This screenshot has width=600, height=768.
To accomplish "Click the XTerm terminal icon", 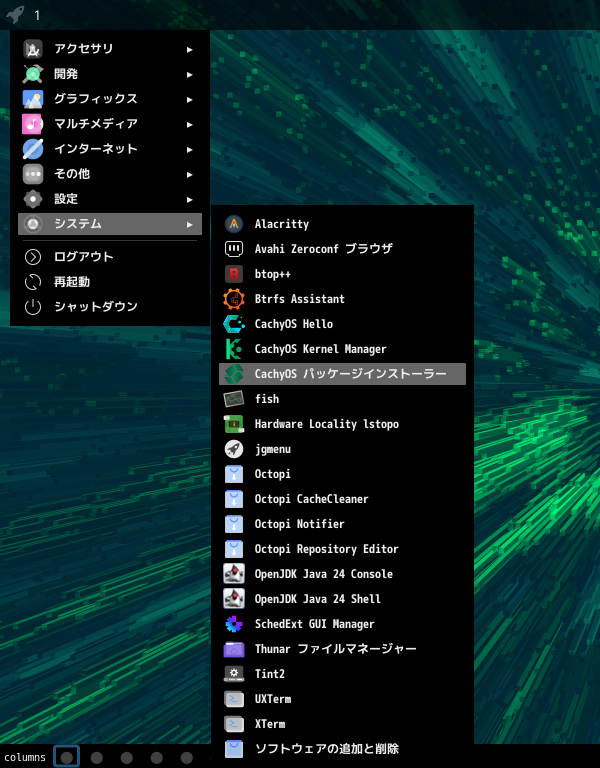I will [x=234, y=724].
